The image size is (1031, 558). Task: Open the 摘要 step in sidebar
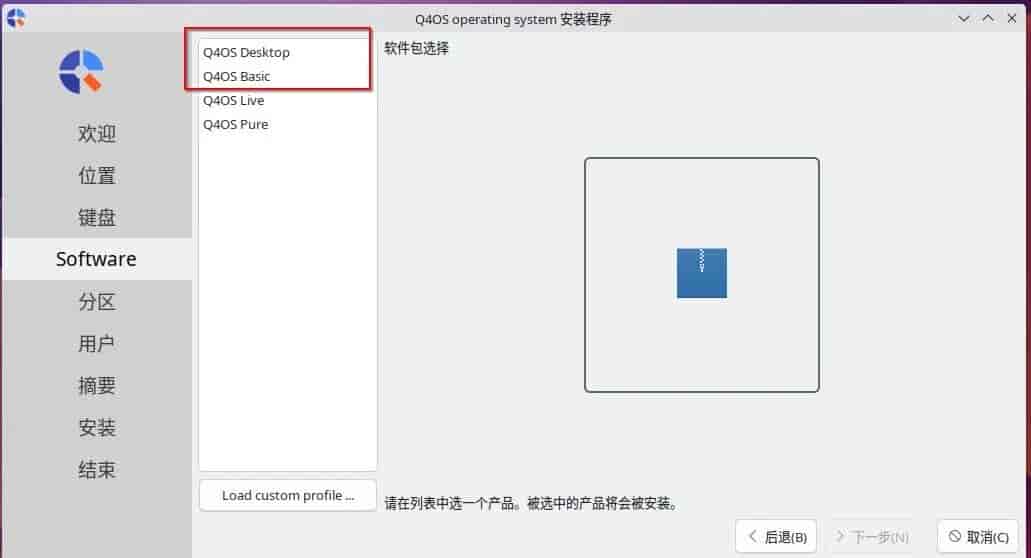[x=97, y=385]
